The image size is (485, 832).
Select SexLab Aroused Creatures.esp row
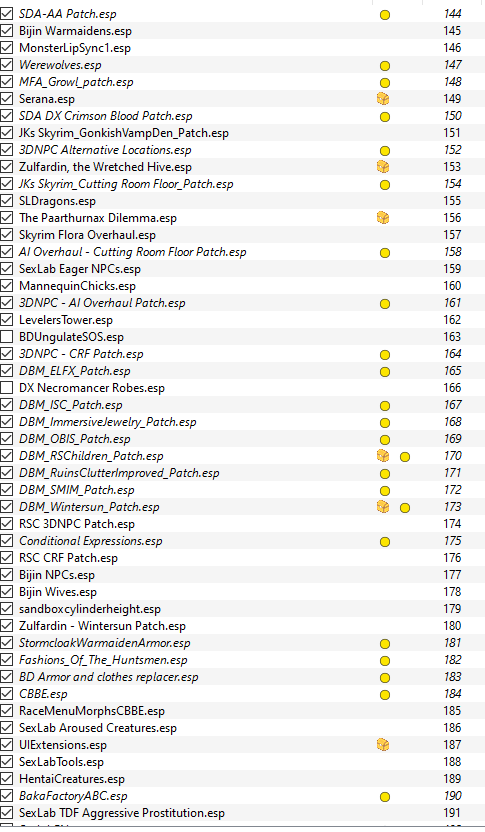[x=242, y=727]
